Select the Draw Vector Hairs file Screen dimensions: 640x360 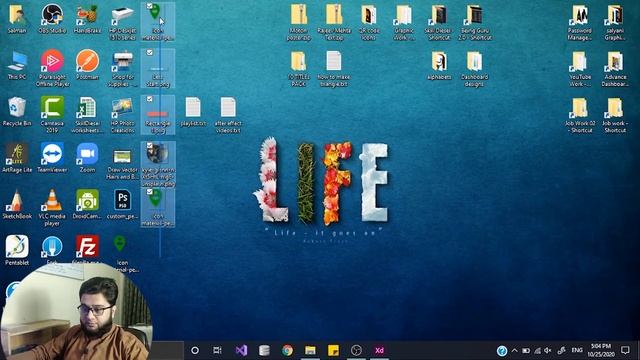(x=122, y=165)
